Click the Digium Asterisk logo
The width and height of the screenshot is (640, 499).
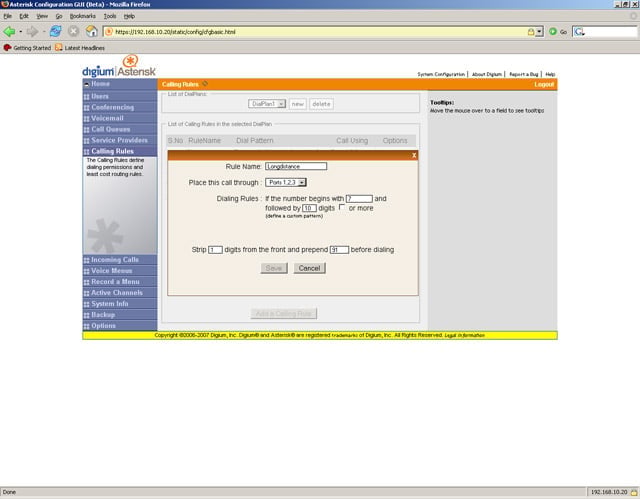tap(119, 66)
